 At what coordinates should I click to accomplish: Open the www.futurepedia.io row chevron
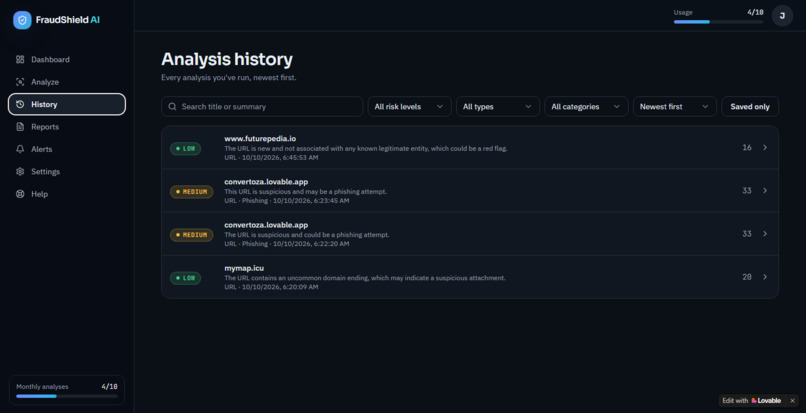tap(765, 148)
